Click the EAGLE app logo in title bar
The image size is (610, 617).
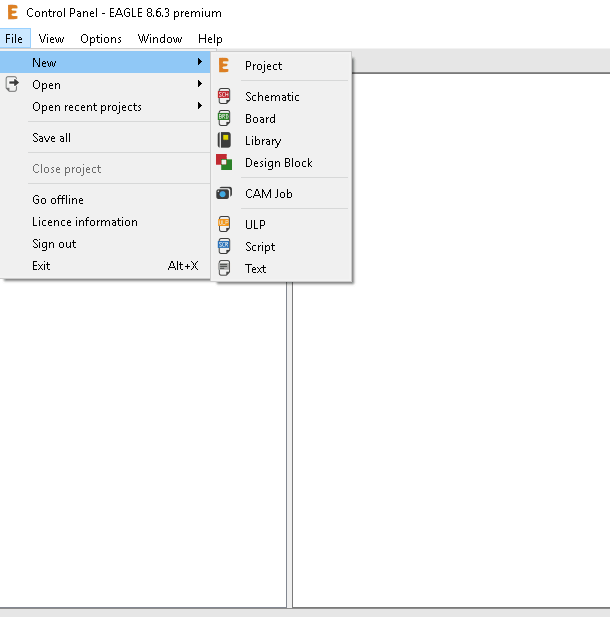(13, 12)
